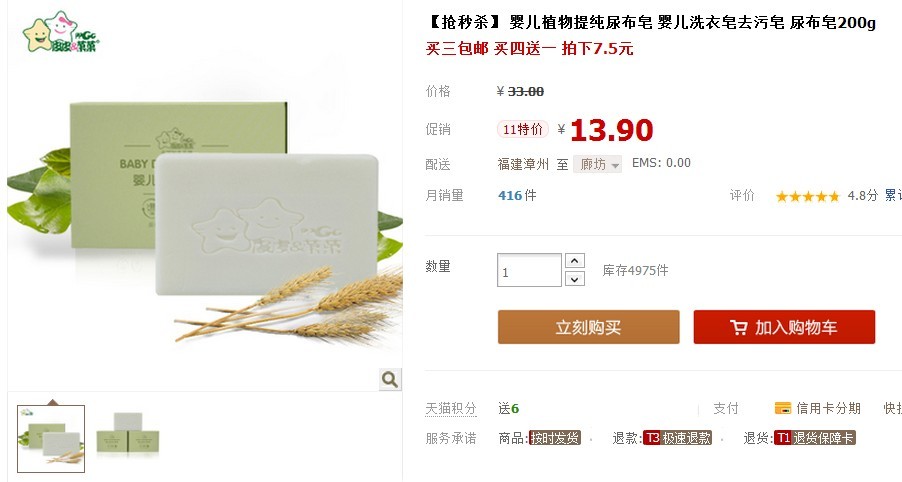Click the five-star rating stars
Viewport: 902px width, 482px height.
[808, 197]
